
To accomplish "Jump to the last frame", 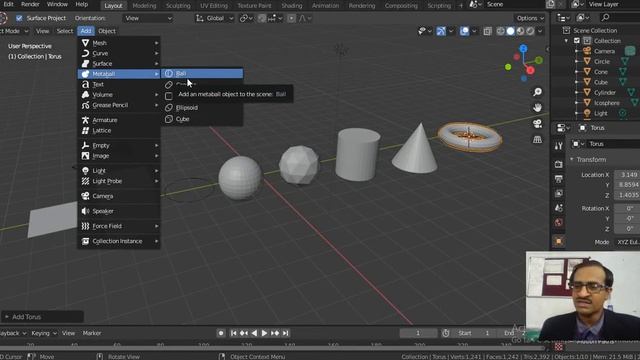I will [286, 333].
